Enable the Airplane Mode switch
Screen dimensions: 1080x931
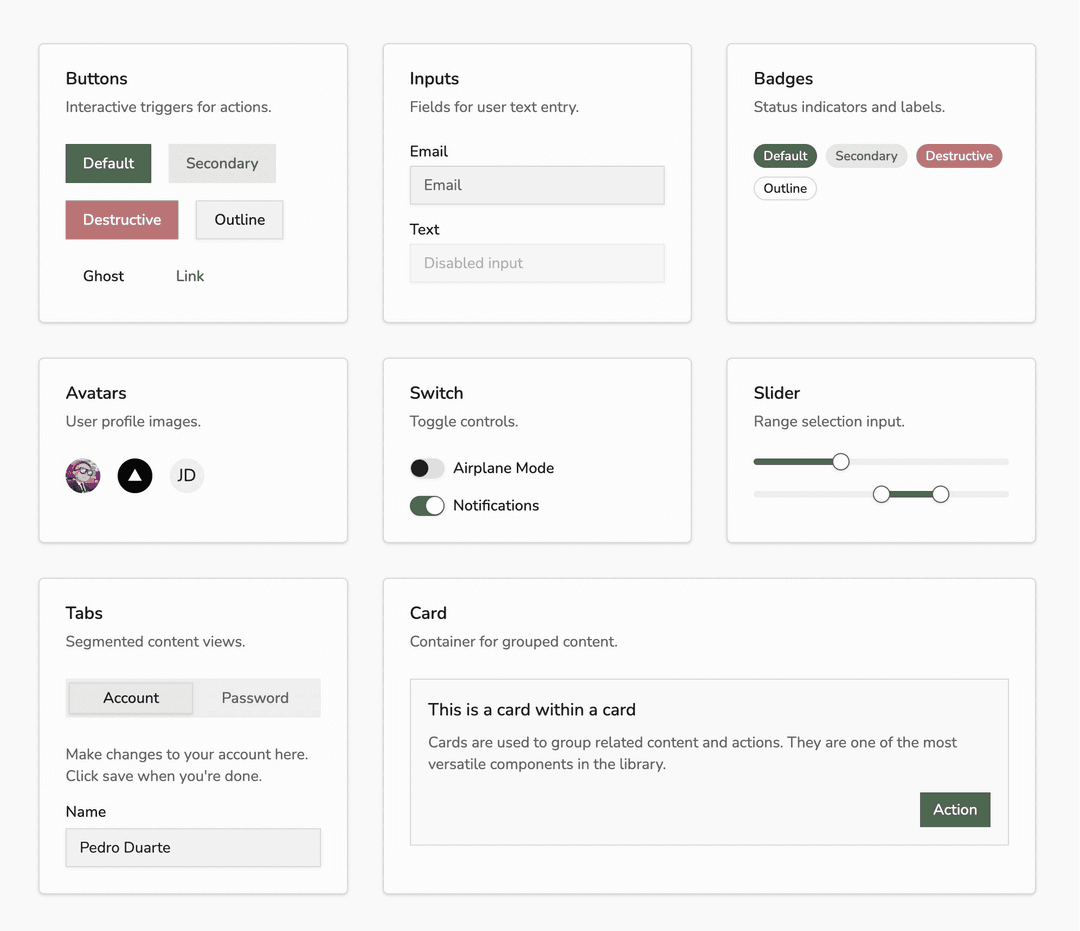(x=427, y=468)
